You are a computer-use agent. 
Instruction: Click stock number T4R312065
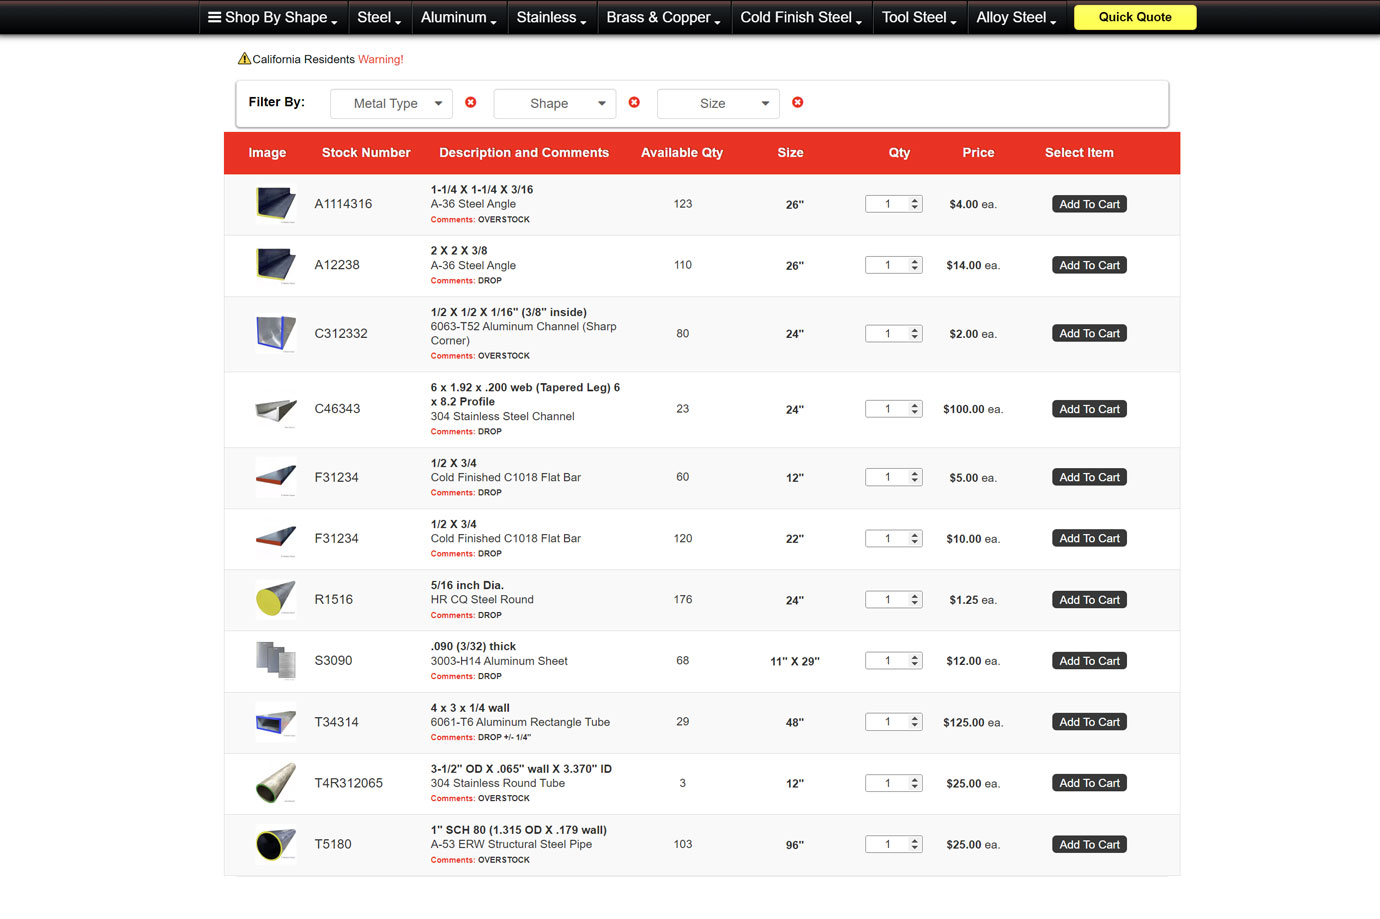pyautogui.click(x=349, y=783)
